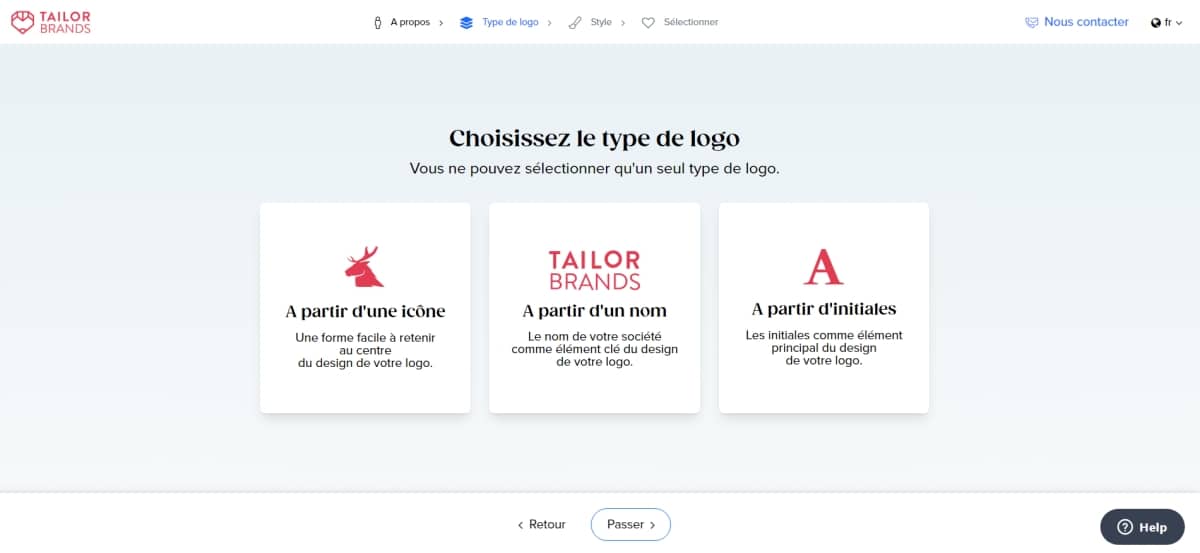Go to the Sélectionner step
Image resolution: width=1200 pixels, height=553 pixels.
point(691,22)
